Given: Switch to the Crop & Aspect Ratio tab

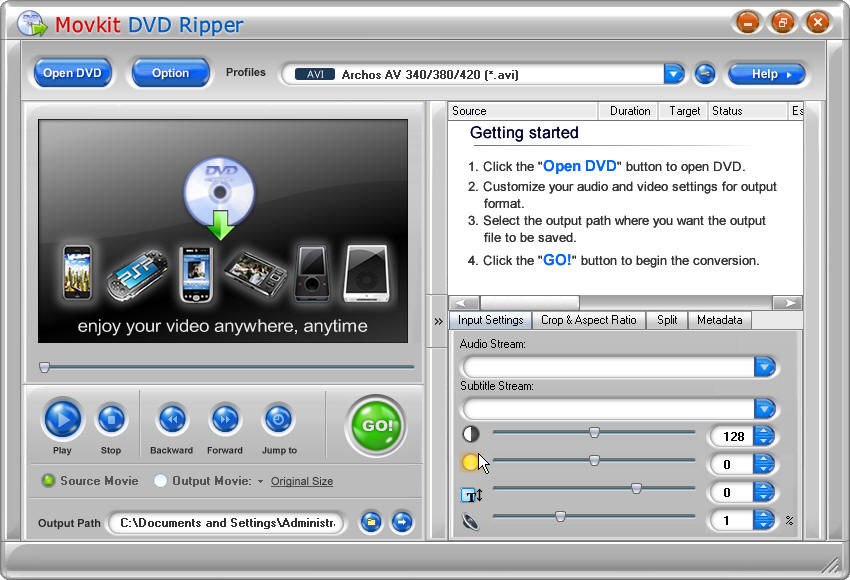Looking at the screenshot, I should pos(589,320).
